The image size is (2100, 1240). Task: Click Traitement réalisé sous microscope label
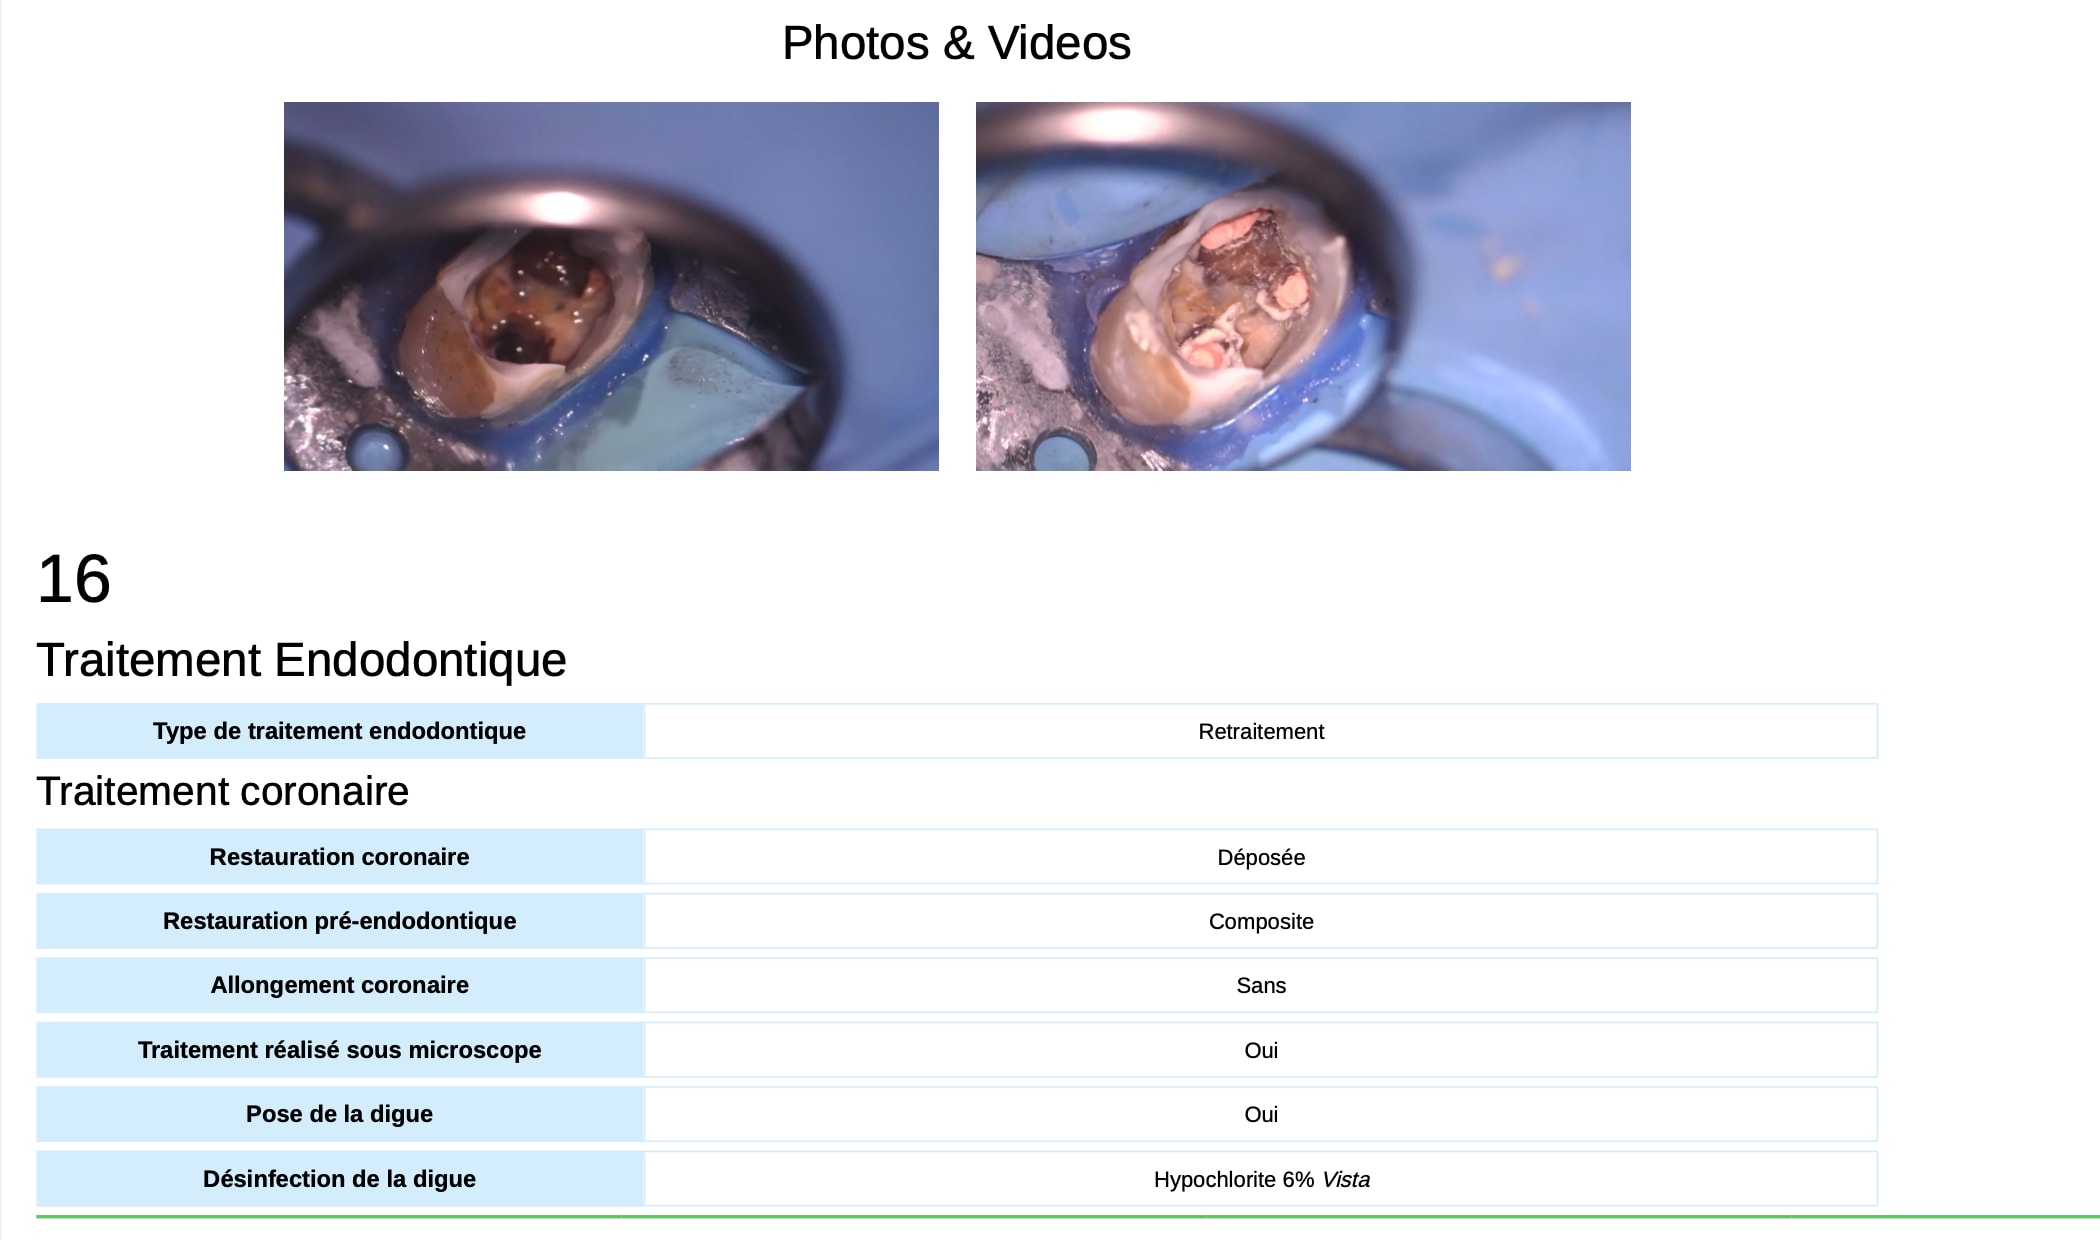(339, 1050)
